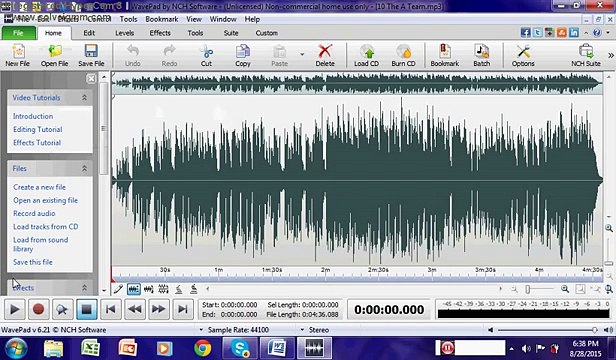Open the Editing Tutorial link
Viewport: 616px width, 360px height.
(x=38, y=129)
